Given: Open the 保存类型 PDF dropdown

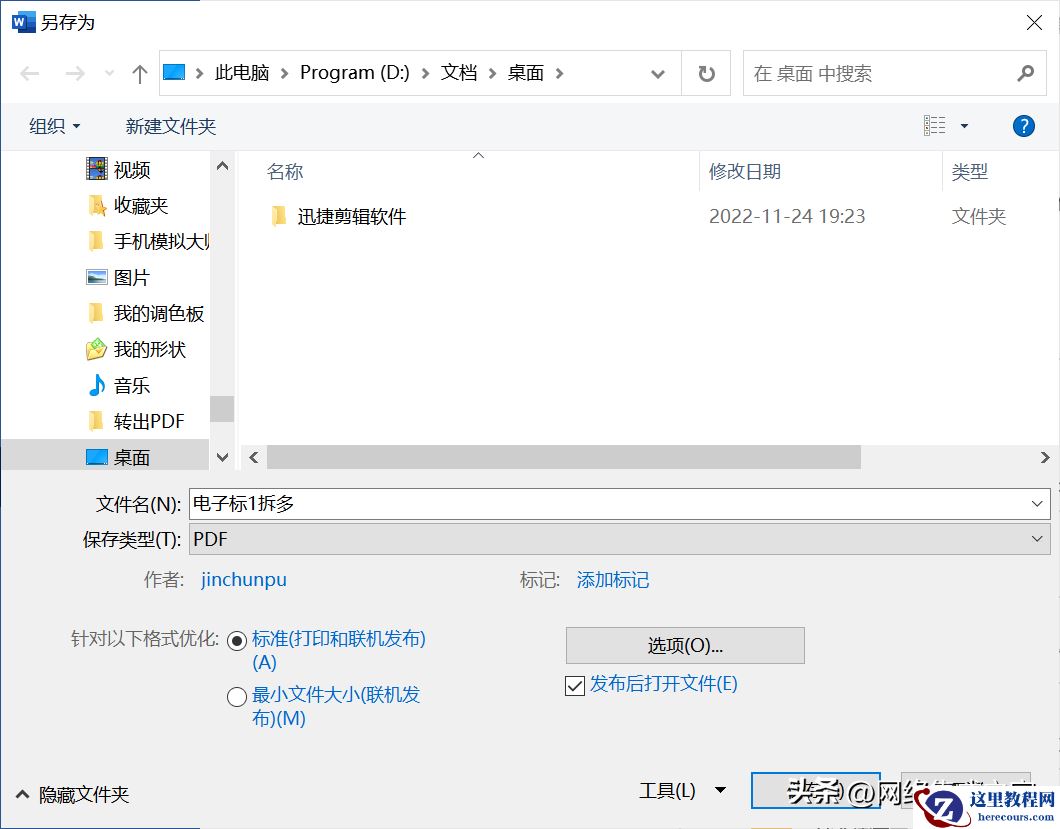Looking at the screenshot, I should click(x=1036, y=539).
